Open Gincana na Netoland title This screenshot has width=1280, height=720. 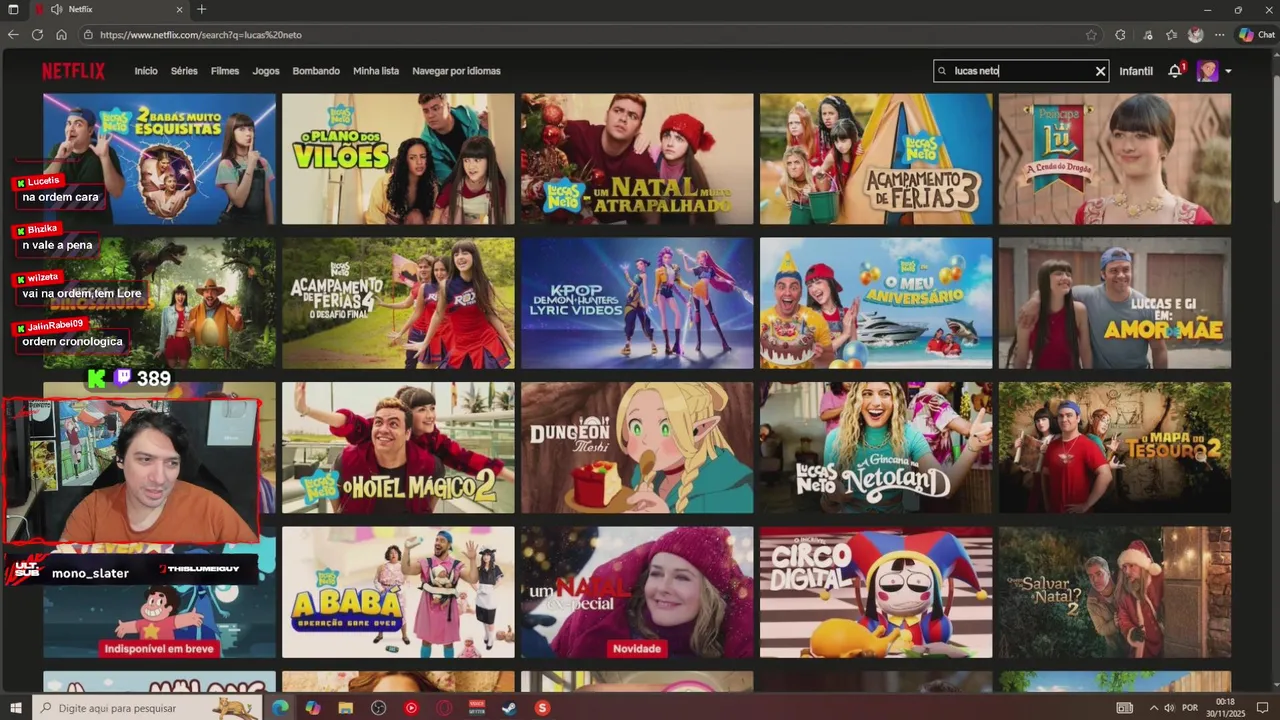[876, 448]
